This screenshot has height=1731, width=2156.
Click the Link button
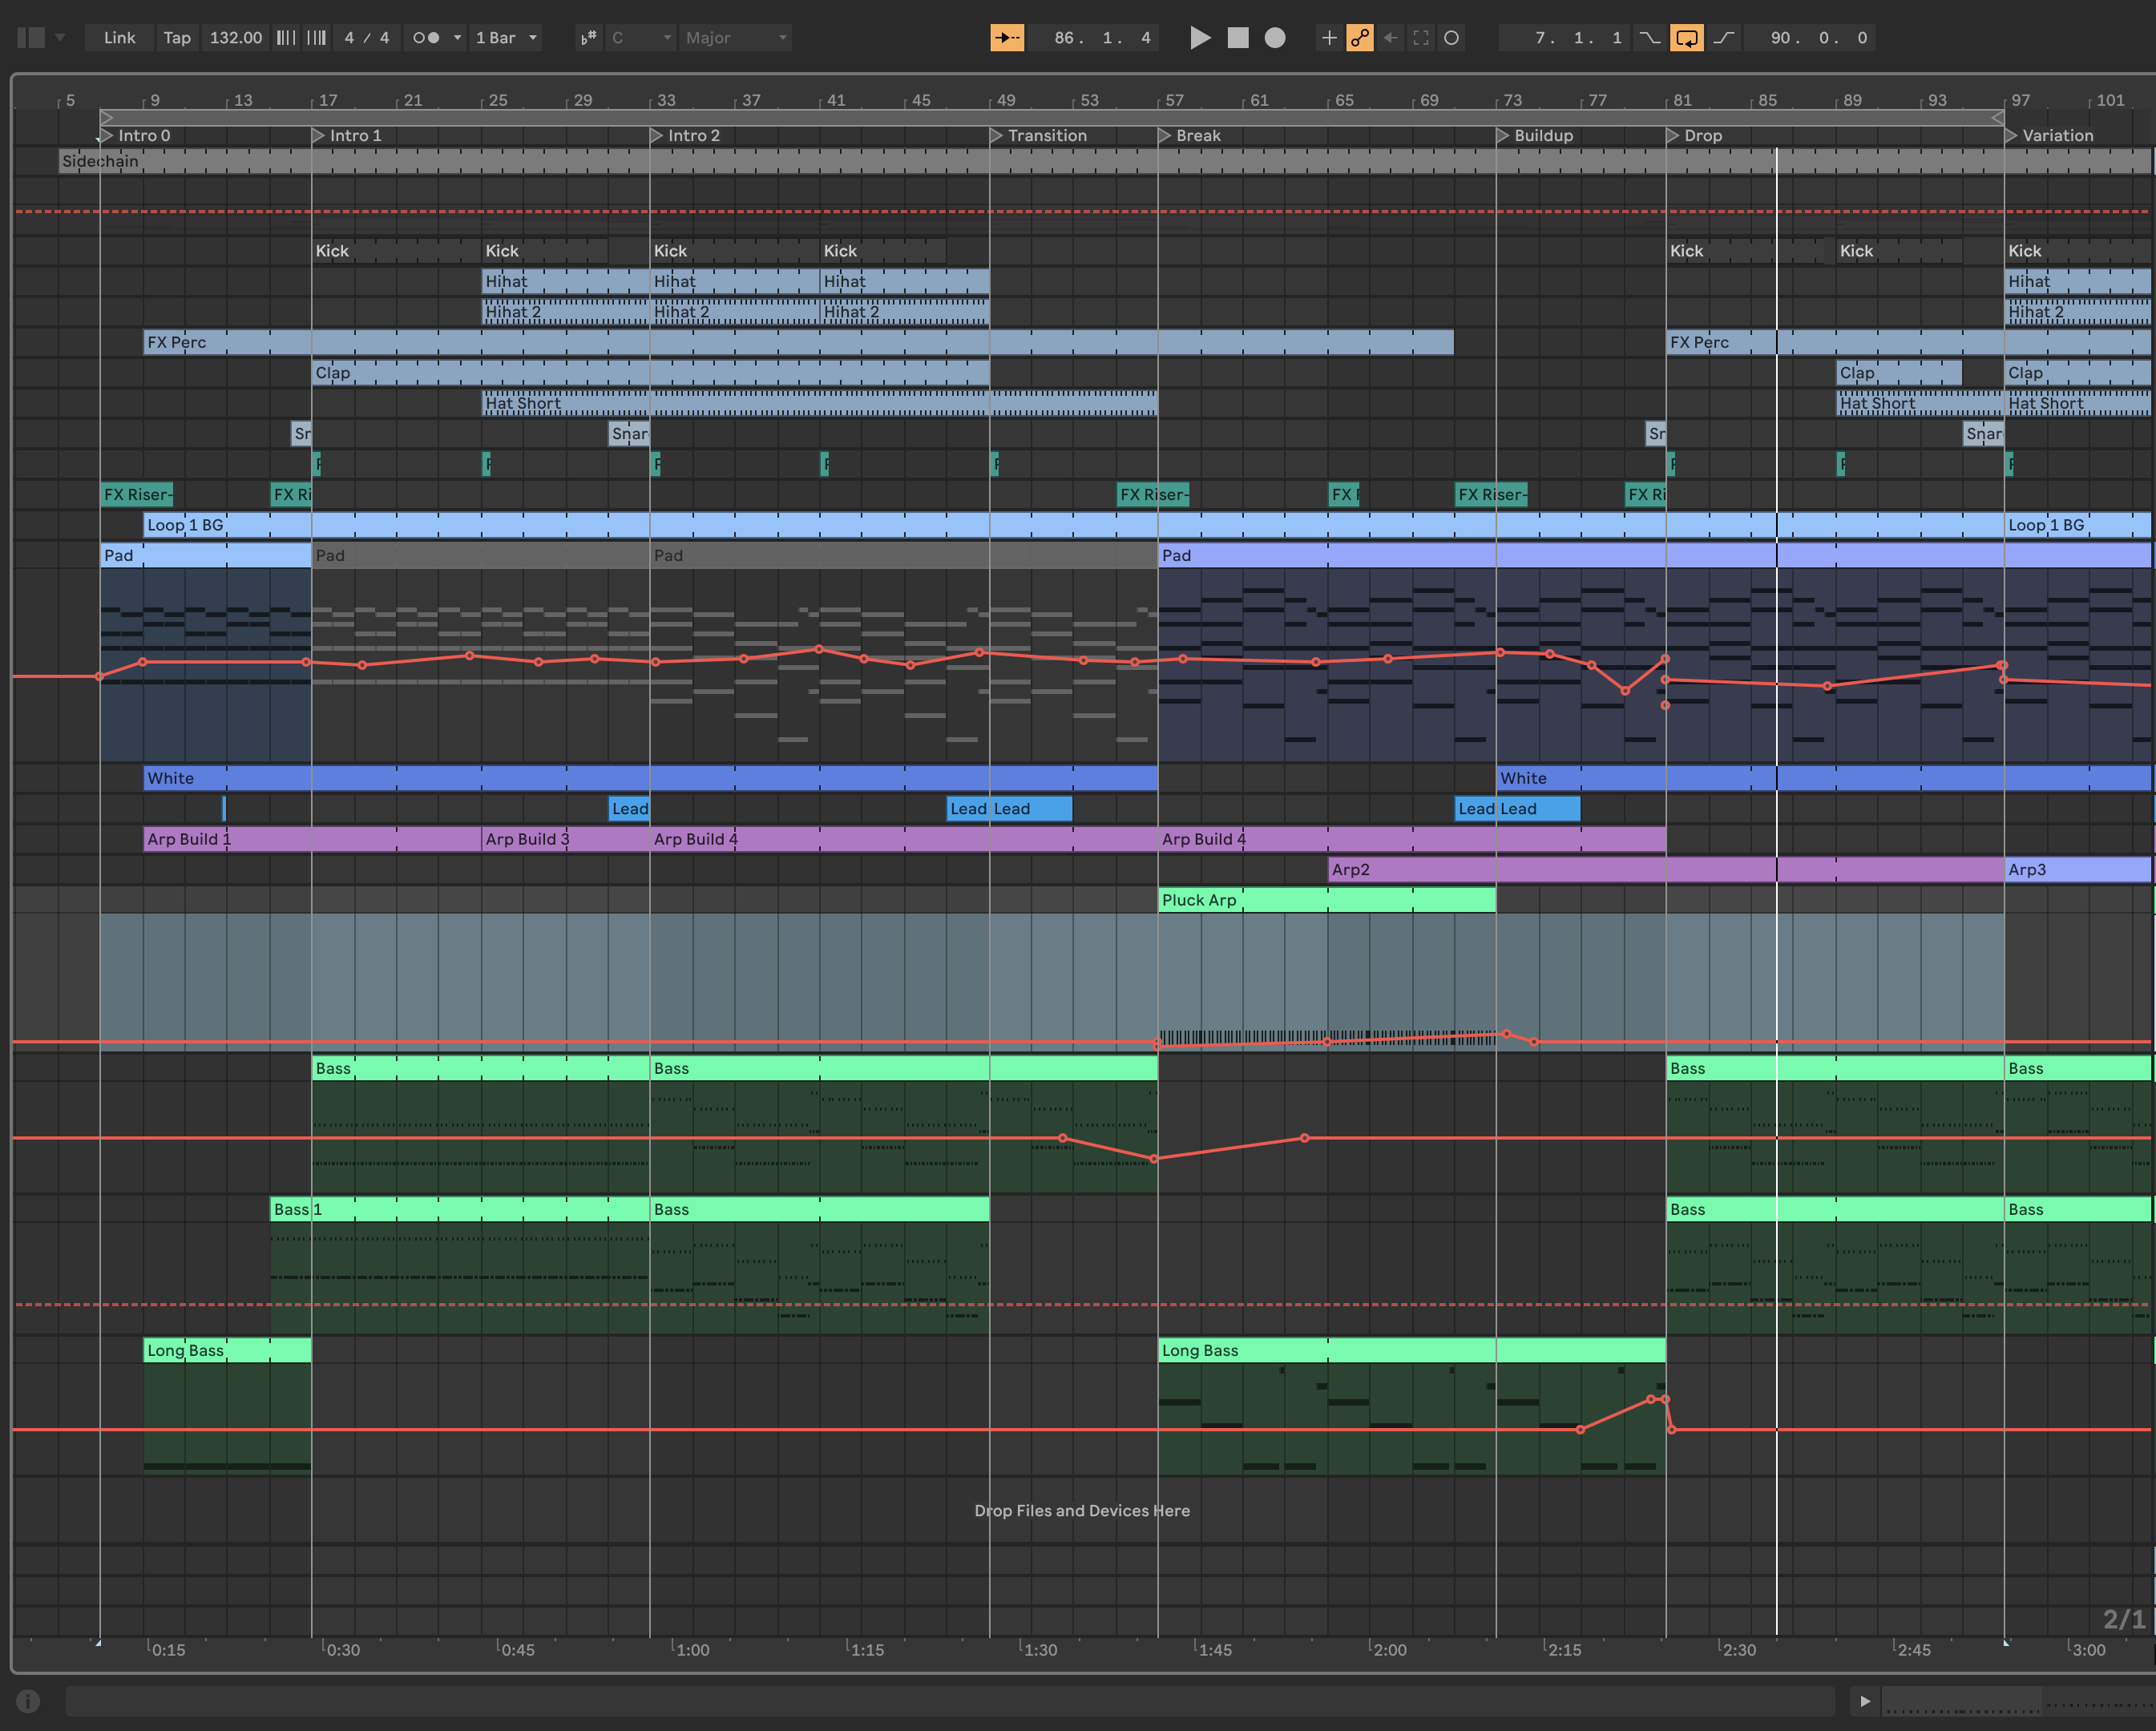[119, 38]
